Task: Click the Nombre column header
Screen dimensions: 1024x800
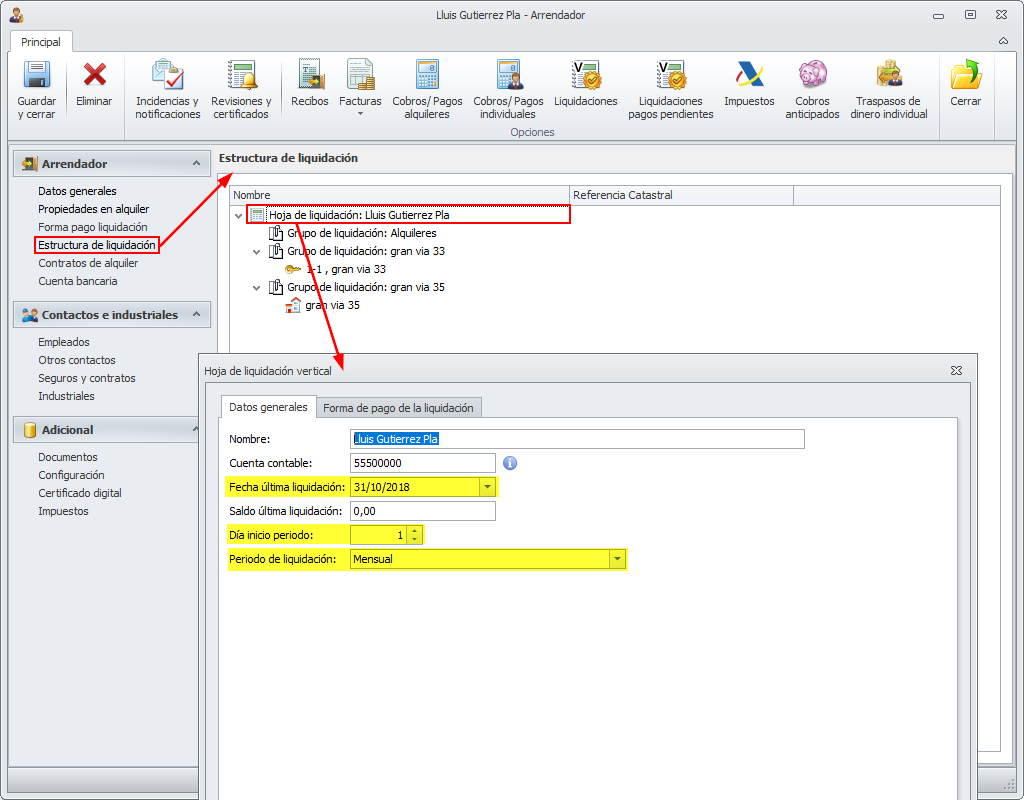Action: coord(399,195)
